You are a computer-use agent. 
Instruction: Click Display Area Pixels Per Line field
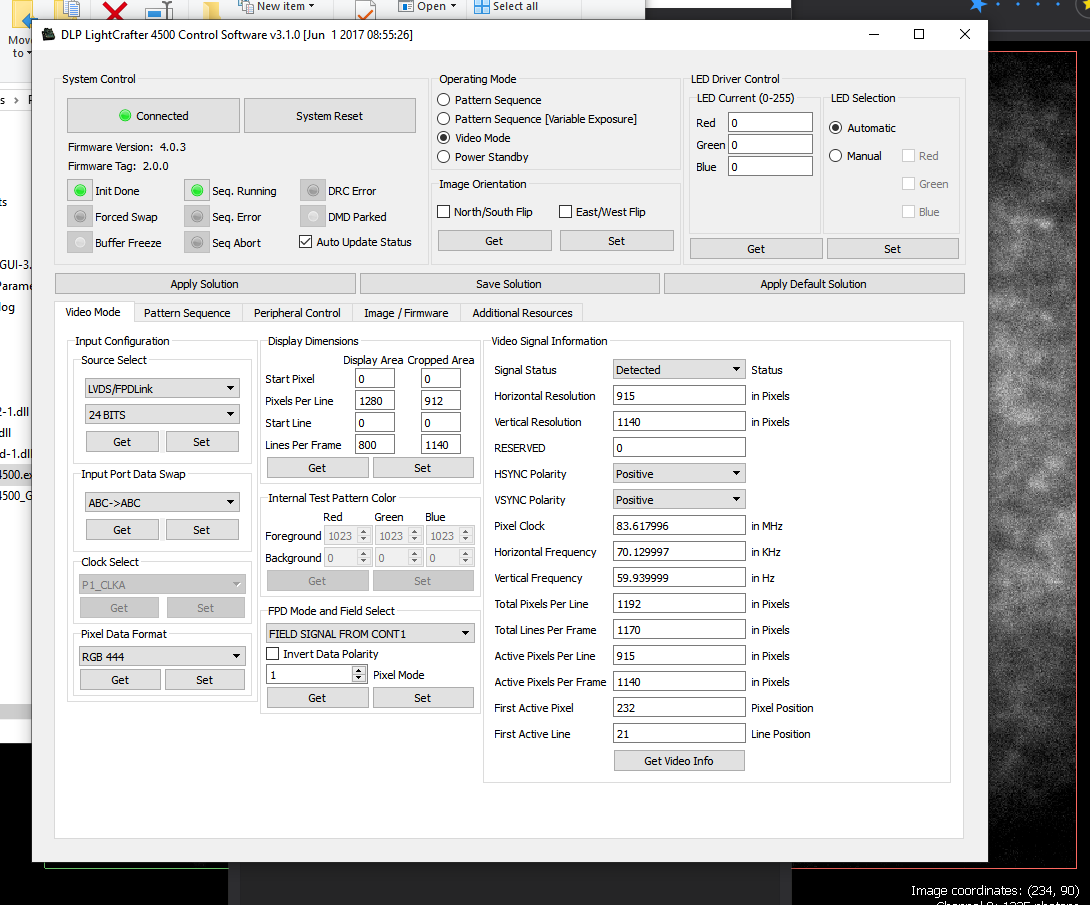coord(375,400)
